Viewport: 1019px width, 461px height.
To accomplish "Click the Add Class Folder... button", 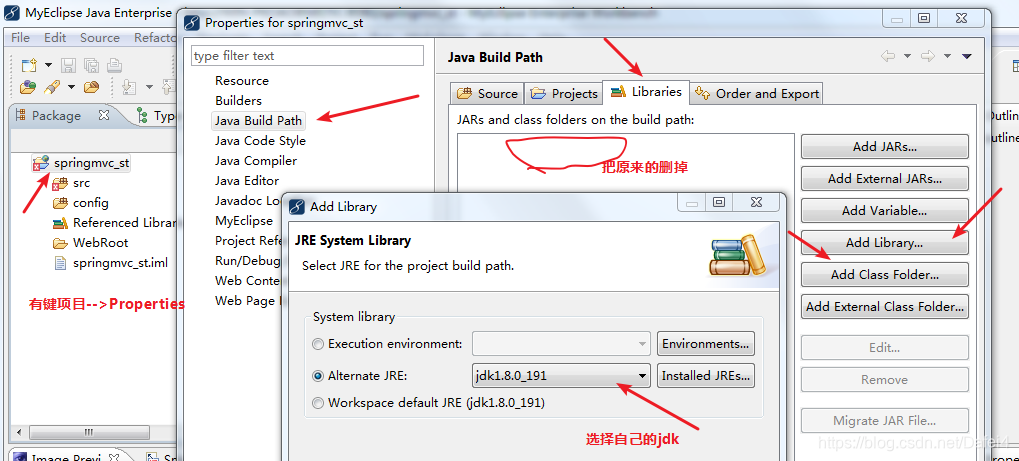I will [884, 275].
